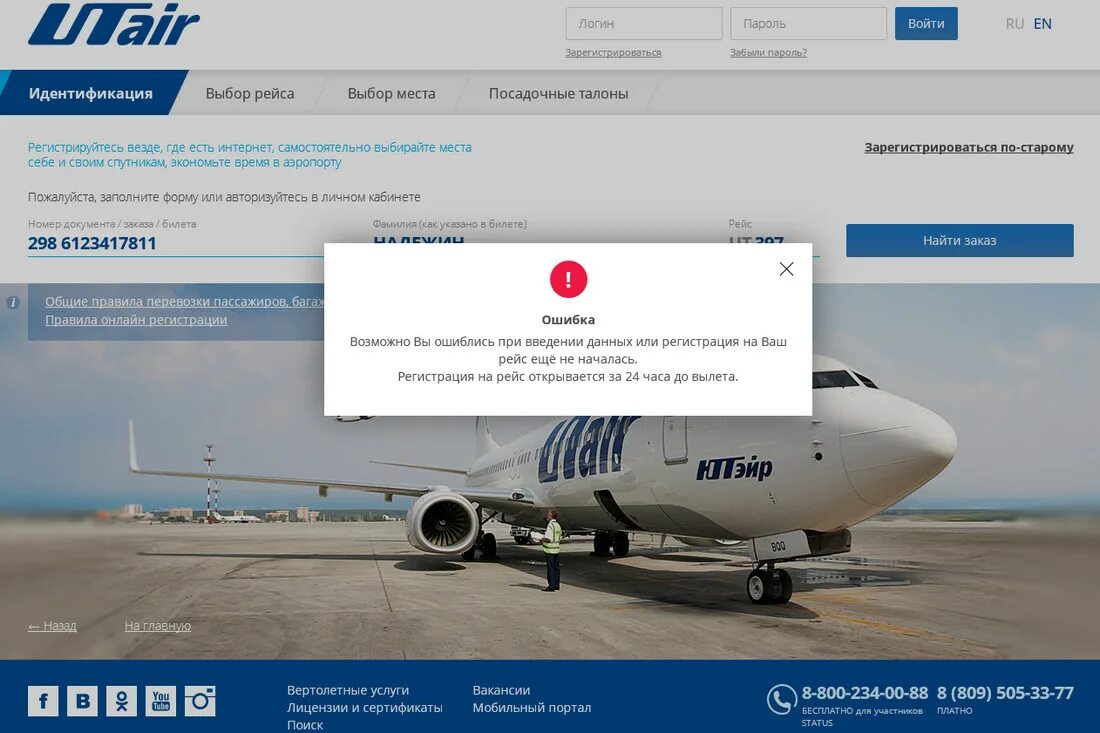
Task: Close the error dialog with the X
Action: coord(786,269)
